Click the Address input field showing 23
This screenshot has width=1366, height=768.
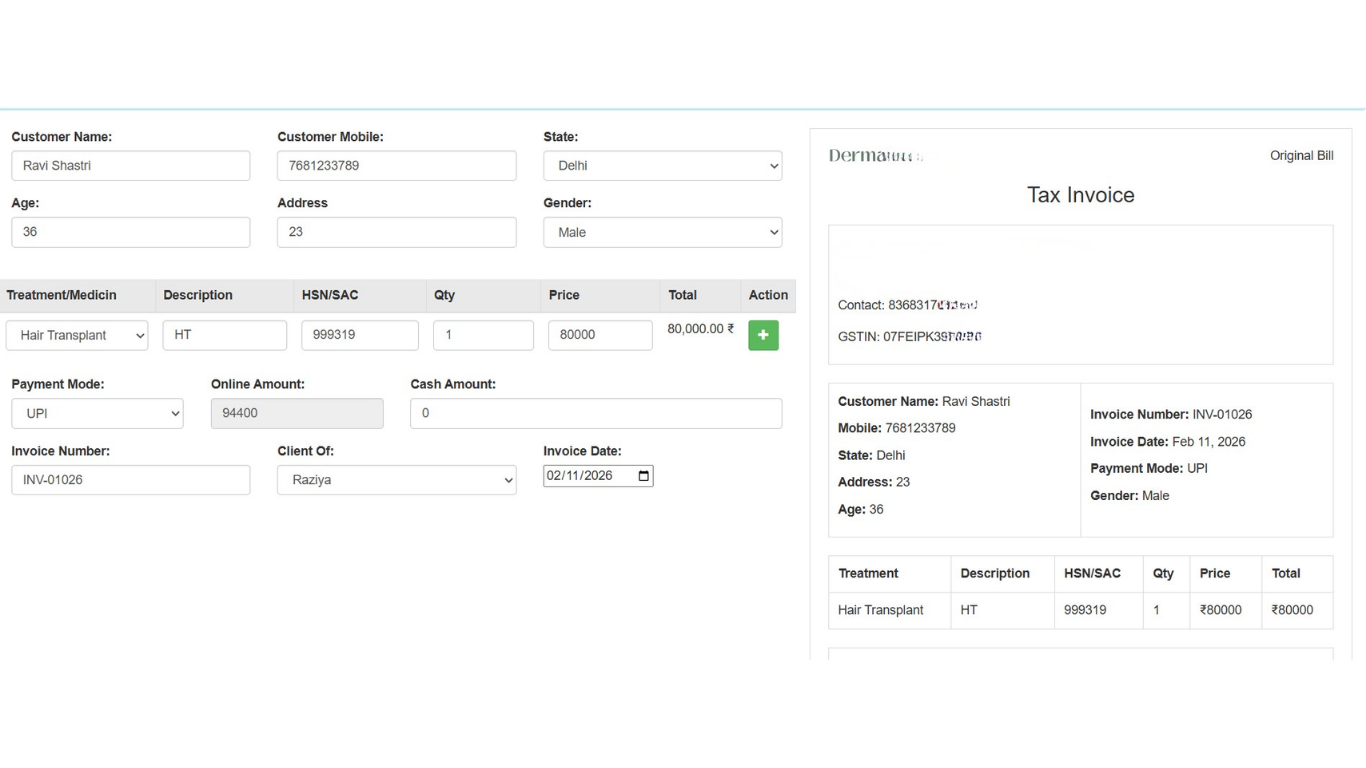point(396,232)
